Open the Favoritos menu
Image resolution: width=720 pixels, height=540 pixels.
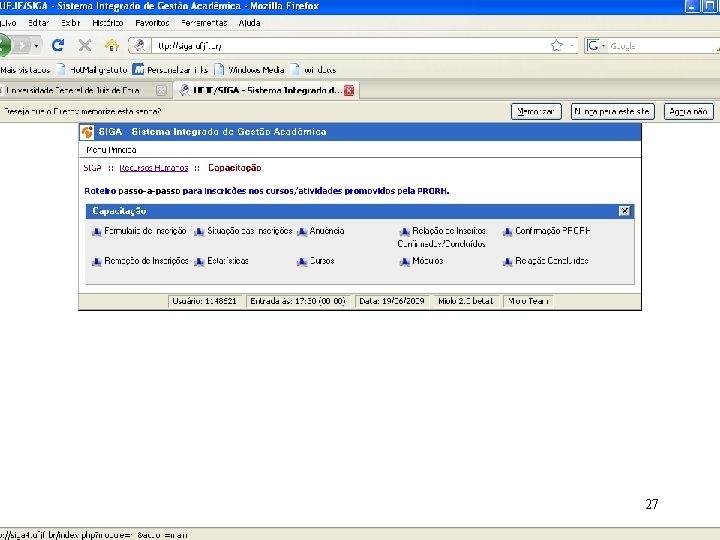click(152, 23)
